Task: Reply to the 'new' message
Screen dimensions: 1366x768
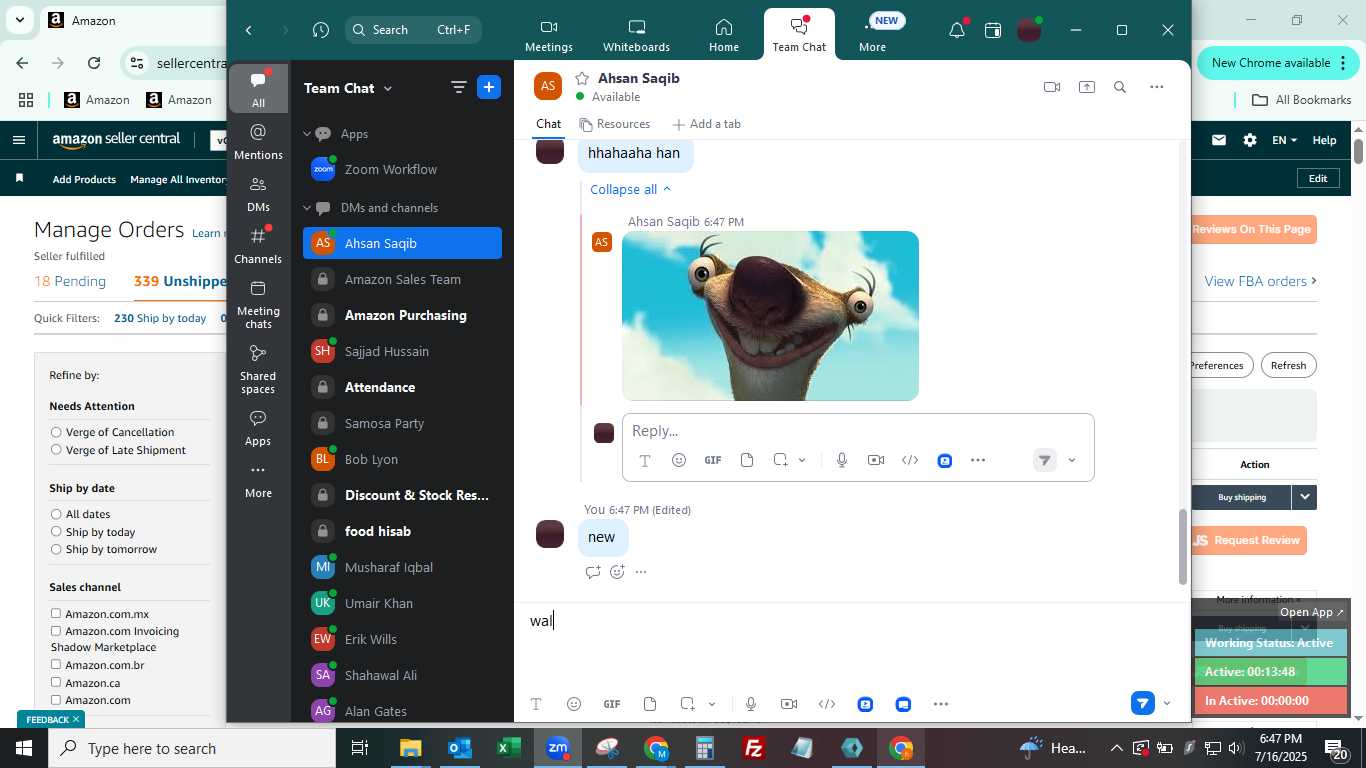Action: click(593, 572)
